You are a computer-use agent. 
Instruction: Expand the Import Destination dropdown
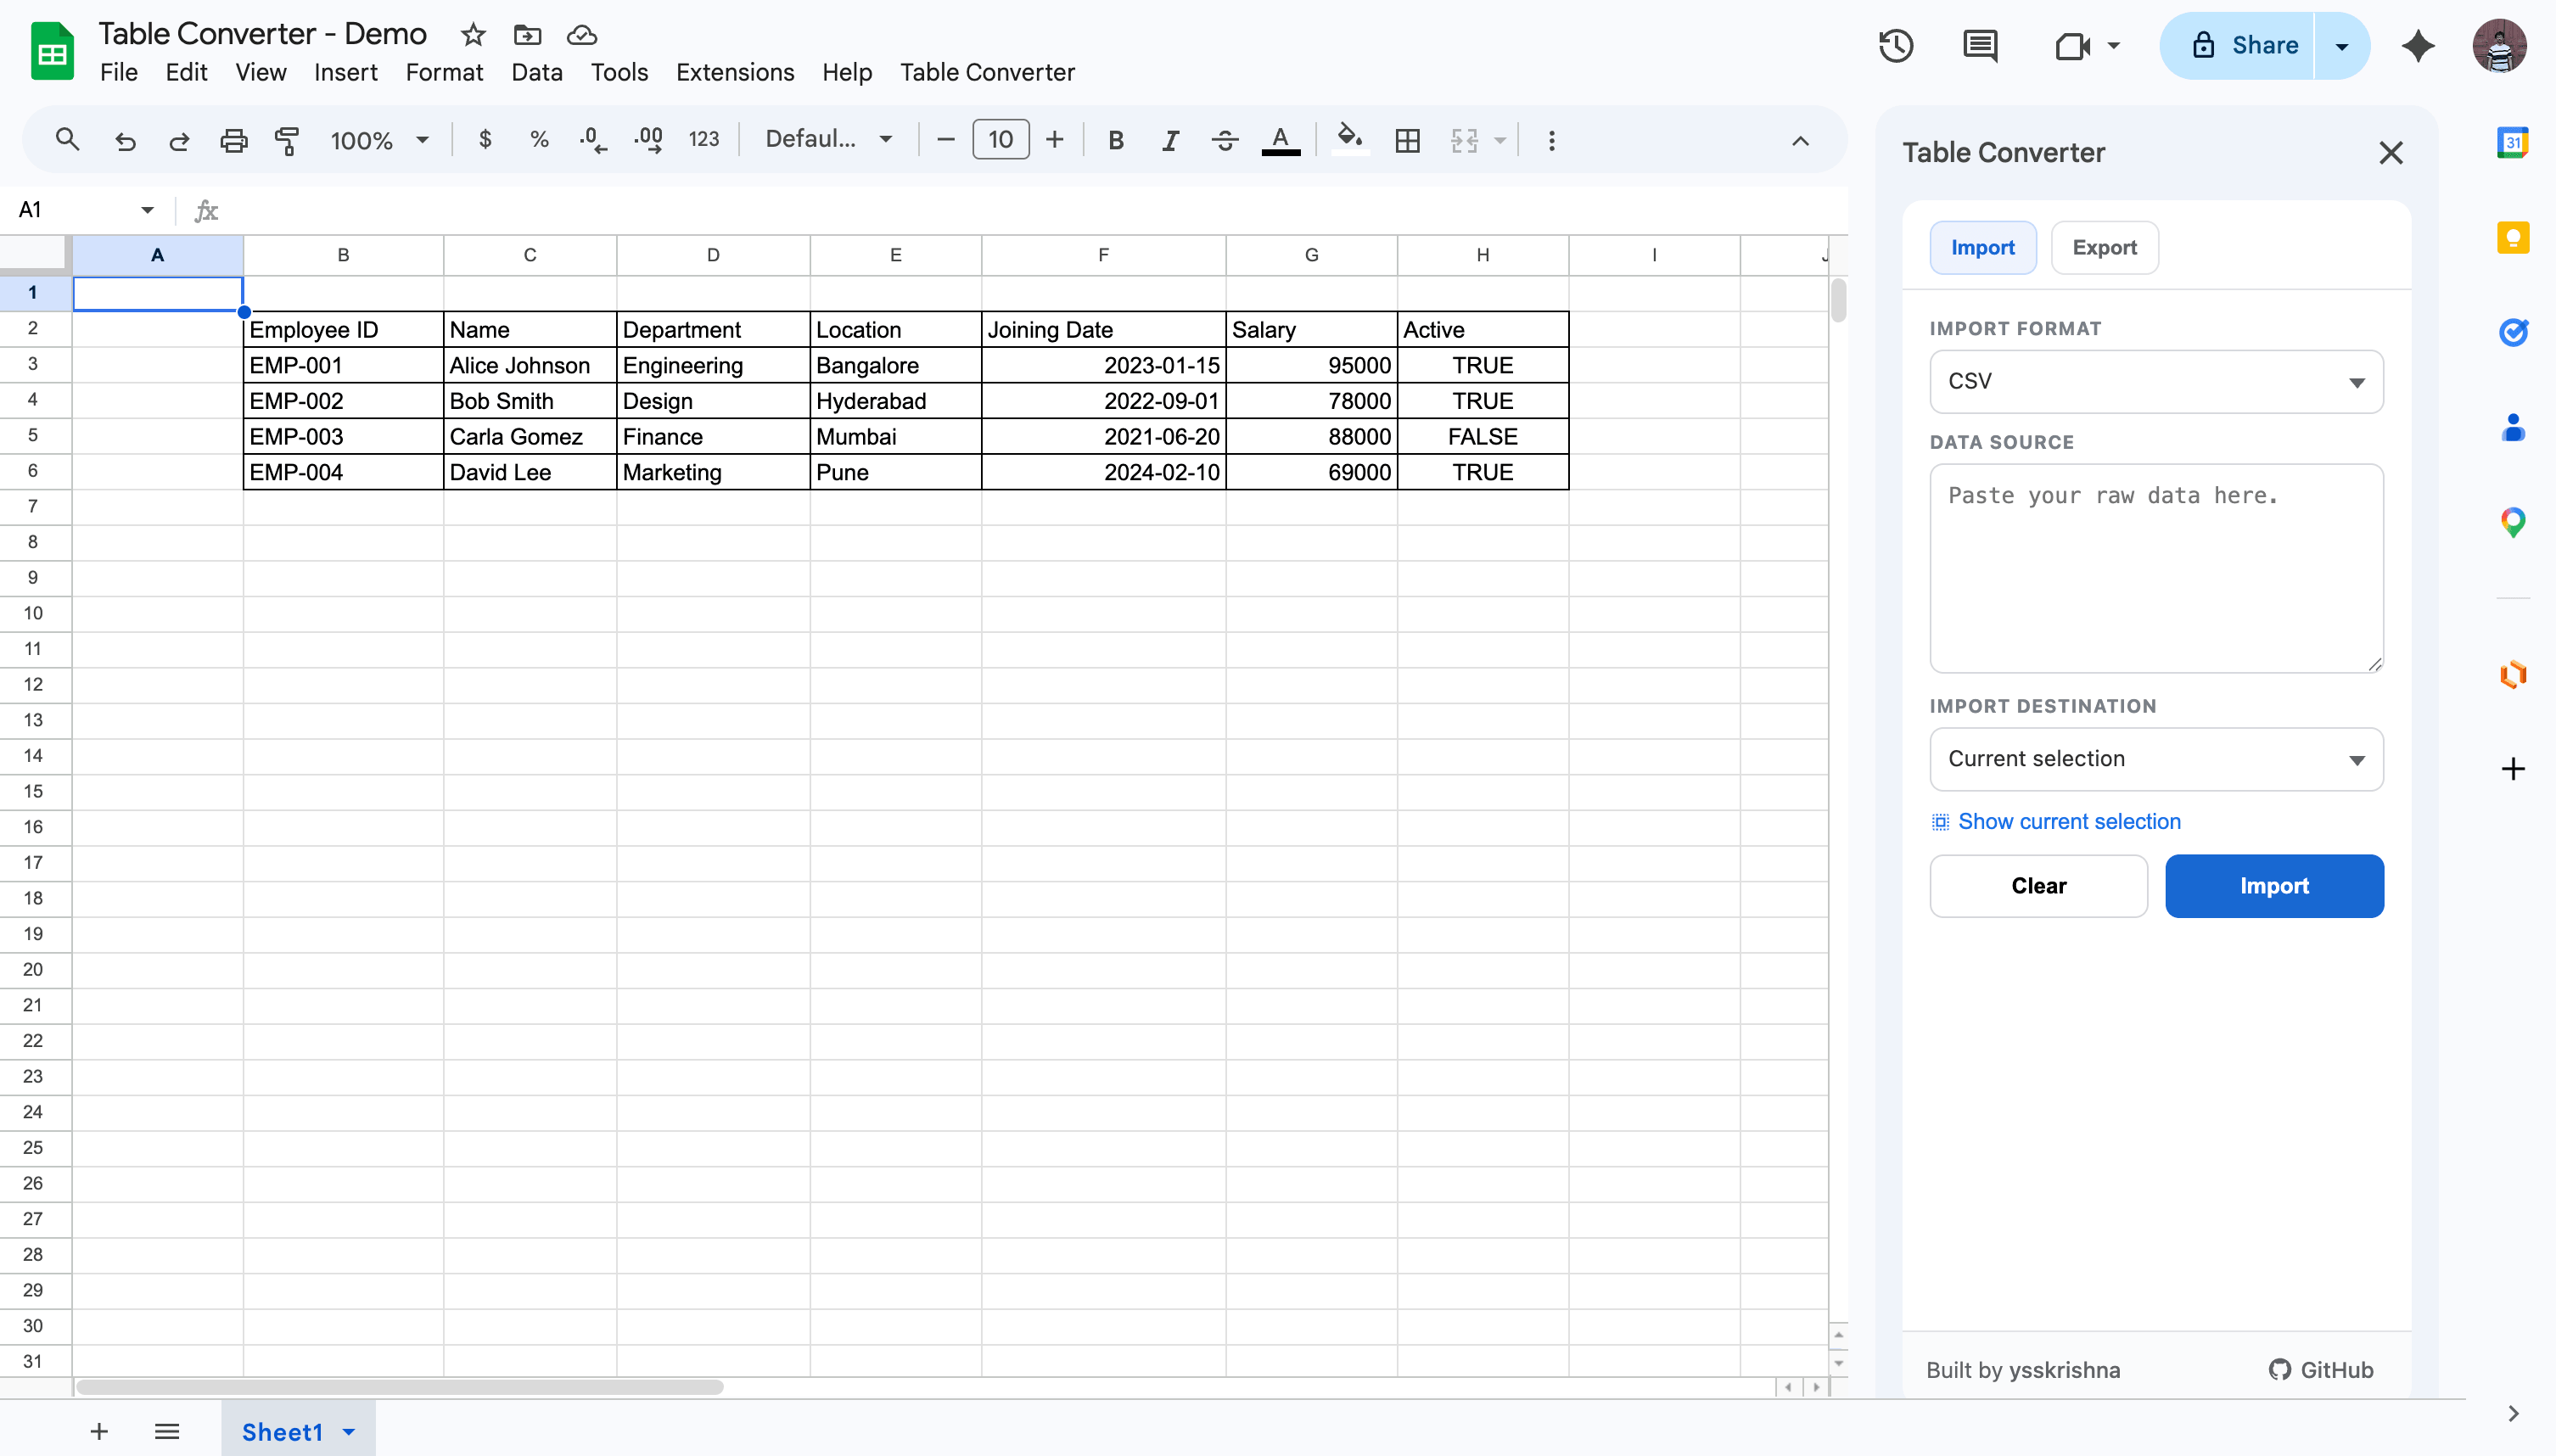2156,759
